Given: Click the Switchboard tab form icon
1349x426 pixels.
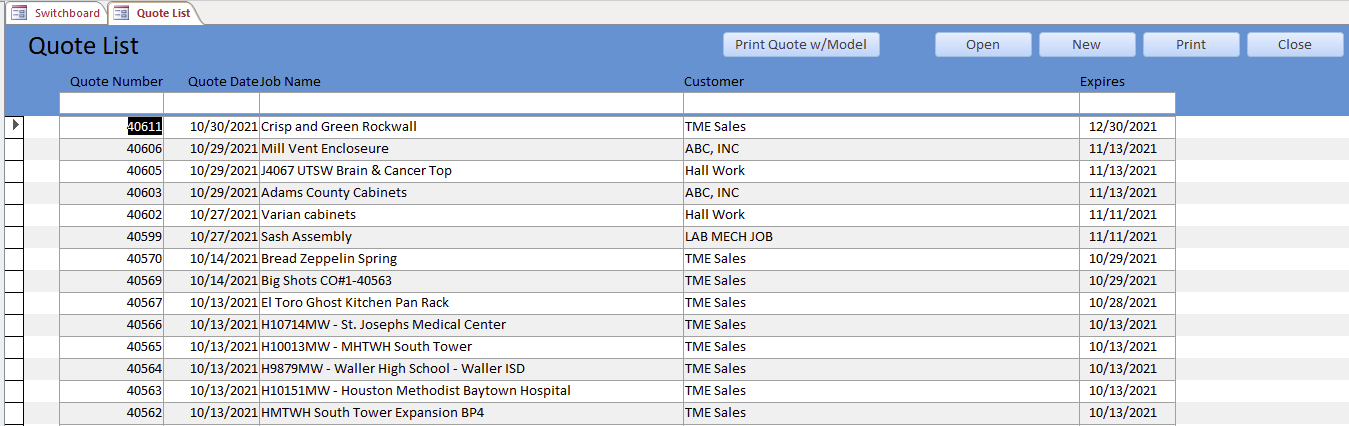Looking at the screenshot, I should [19, 13].
